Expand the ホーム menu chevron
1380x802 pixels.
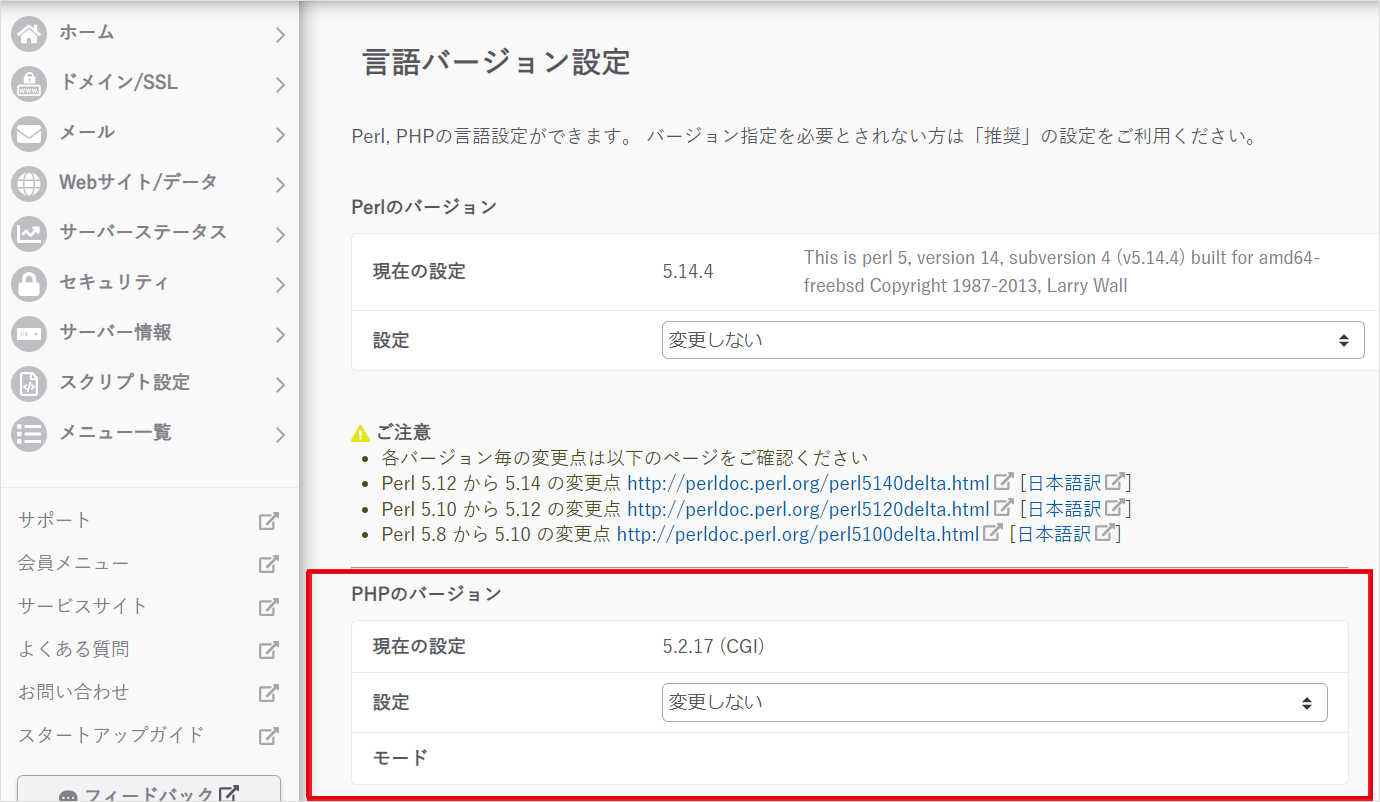click(x=280, y=35)
